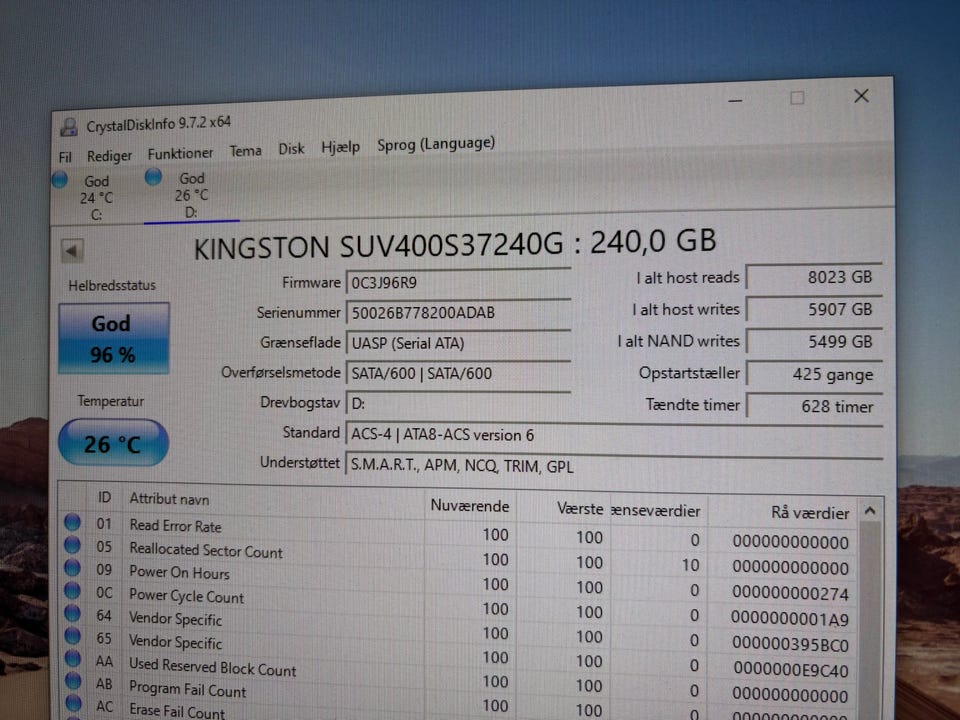Click the NAND writes value 5499 GB
Viewport: 960px width, 720px height.
pyautogui.click(x=814, y=342)
